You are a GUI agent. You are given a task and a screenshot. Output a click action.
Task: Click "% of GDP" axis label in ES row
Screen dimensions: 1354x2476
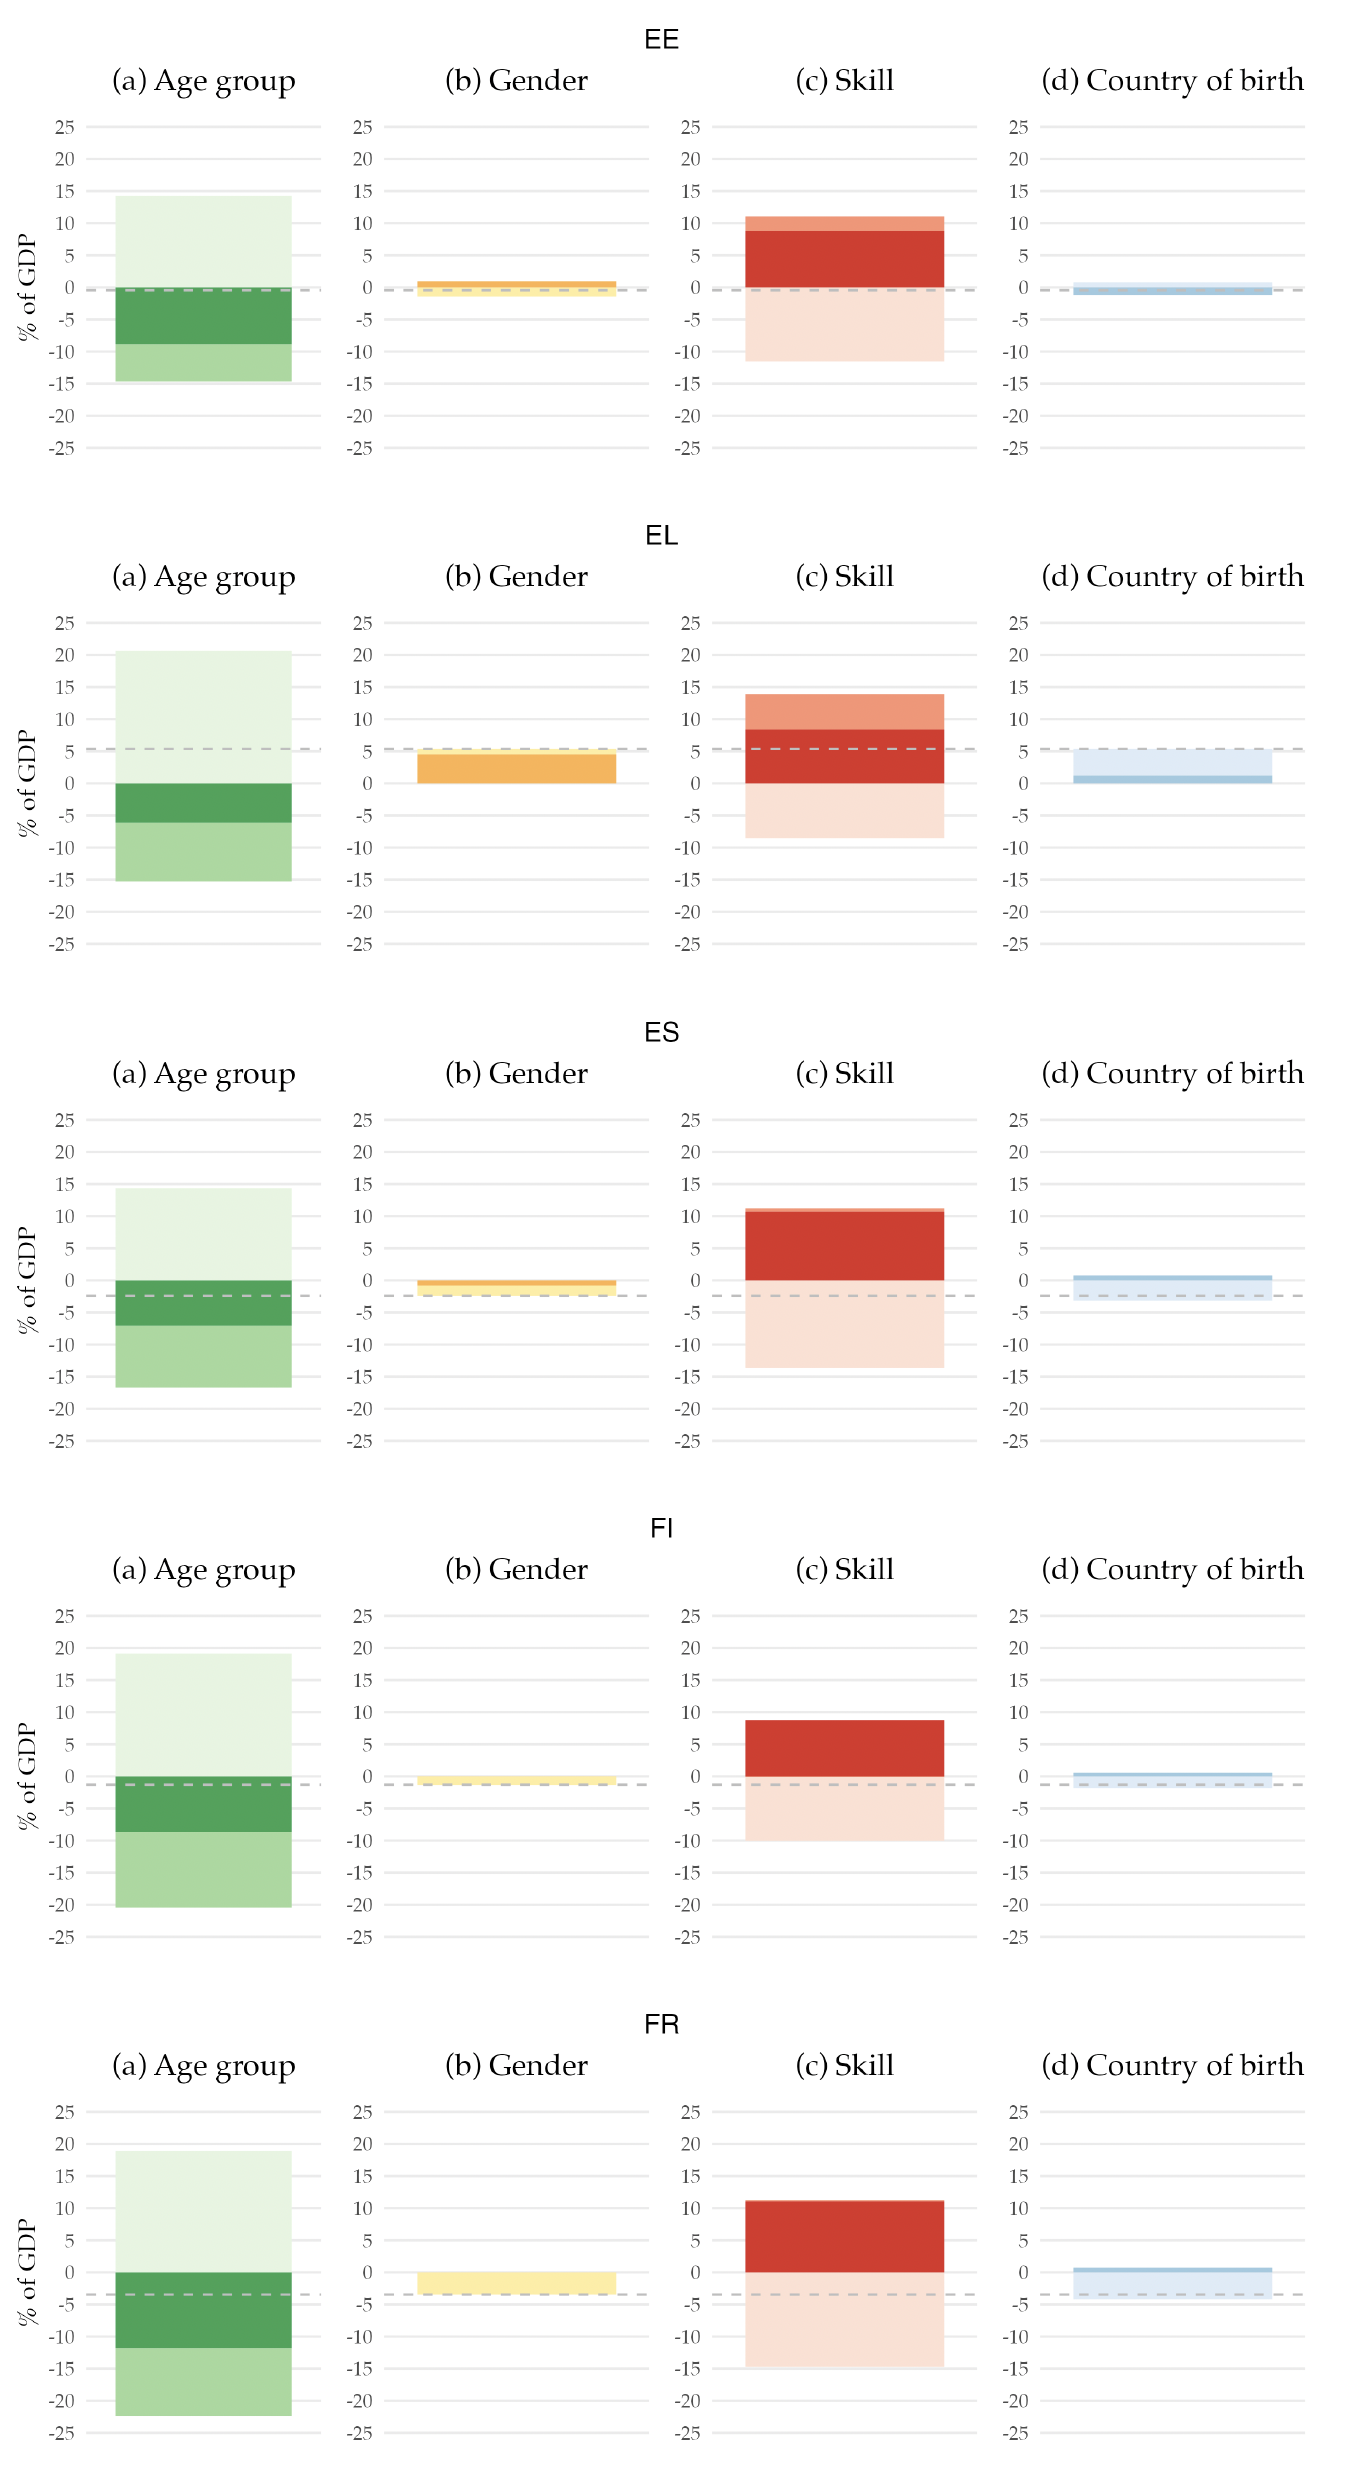pyautogui.click(x=27, y=1280)
